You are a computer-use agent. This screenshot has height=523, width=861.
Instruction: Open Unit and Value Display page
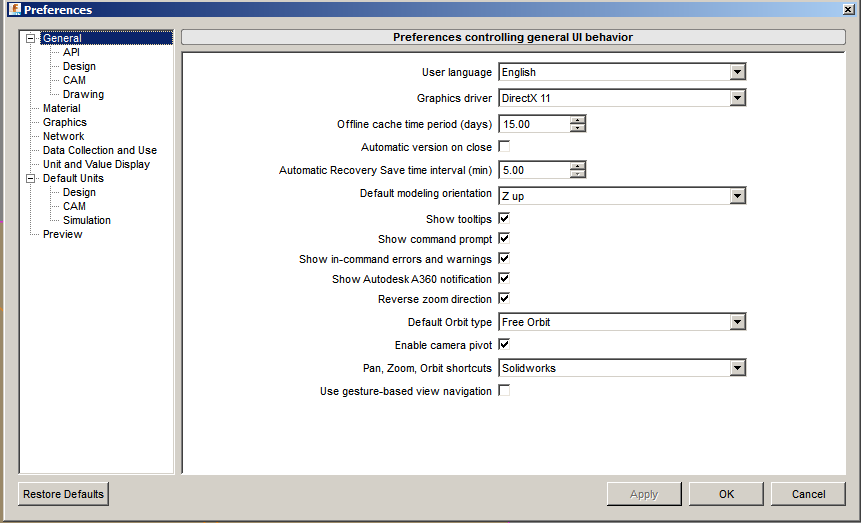[x=96, y=164]
